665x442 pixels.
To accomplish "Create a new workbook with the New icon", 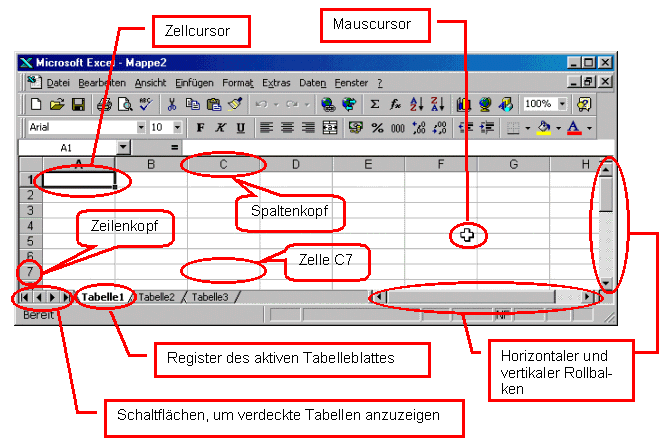I will pyautogui.click(x=36, y=104).
